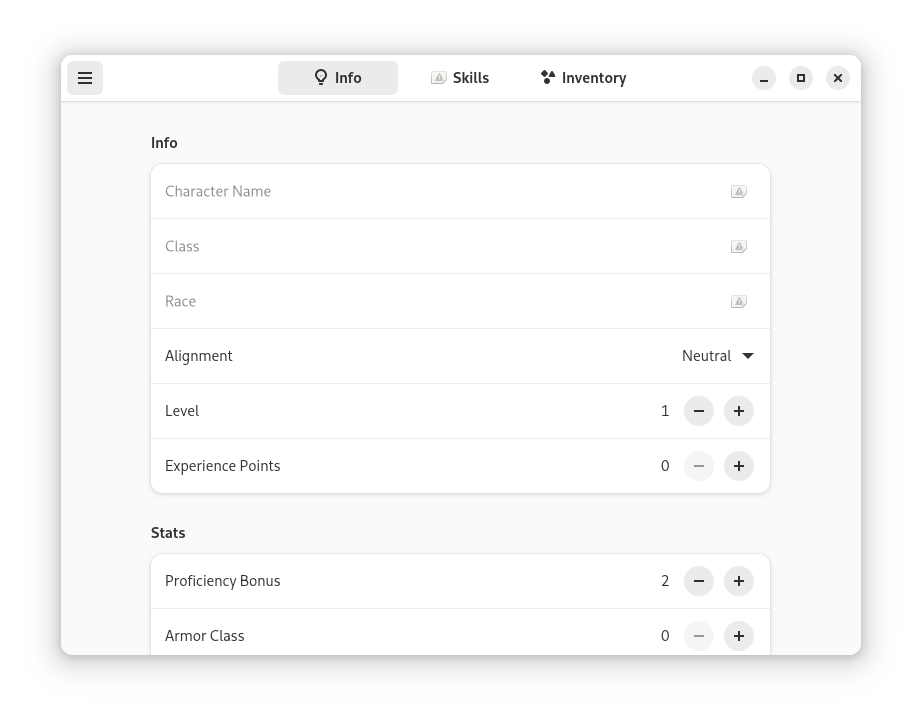The image size is (922, 722).
Task: Focus the Character Name text field
Action: 460,192
